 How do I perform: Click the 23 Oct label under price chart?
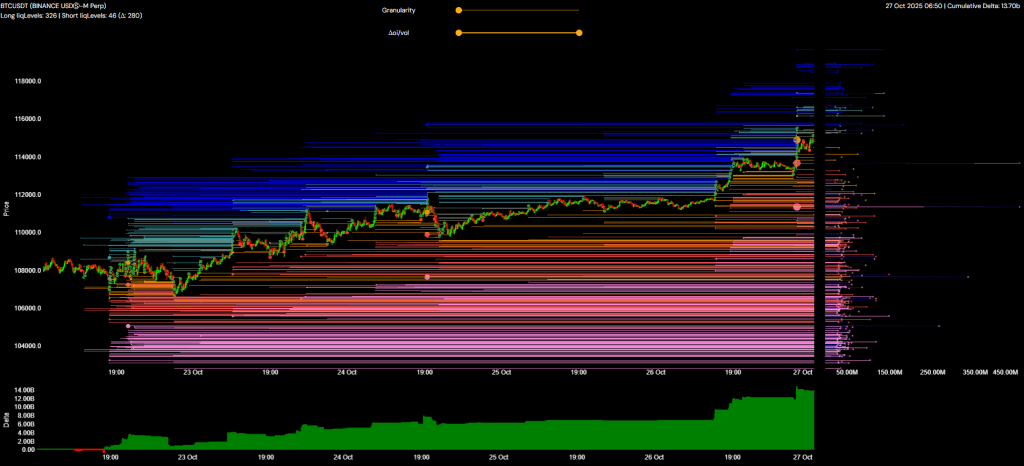tap(187, 372)
